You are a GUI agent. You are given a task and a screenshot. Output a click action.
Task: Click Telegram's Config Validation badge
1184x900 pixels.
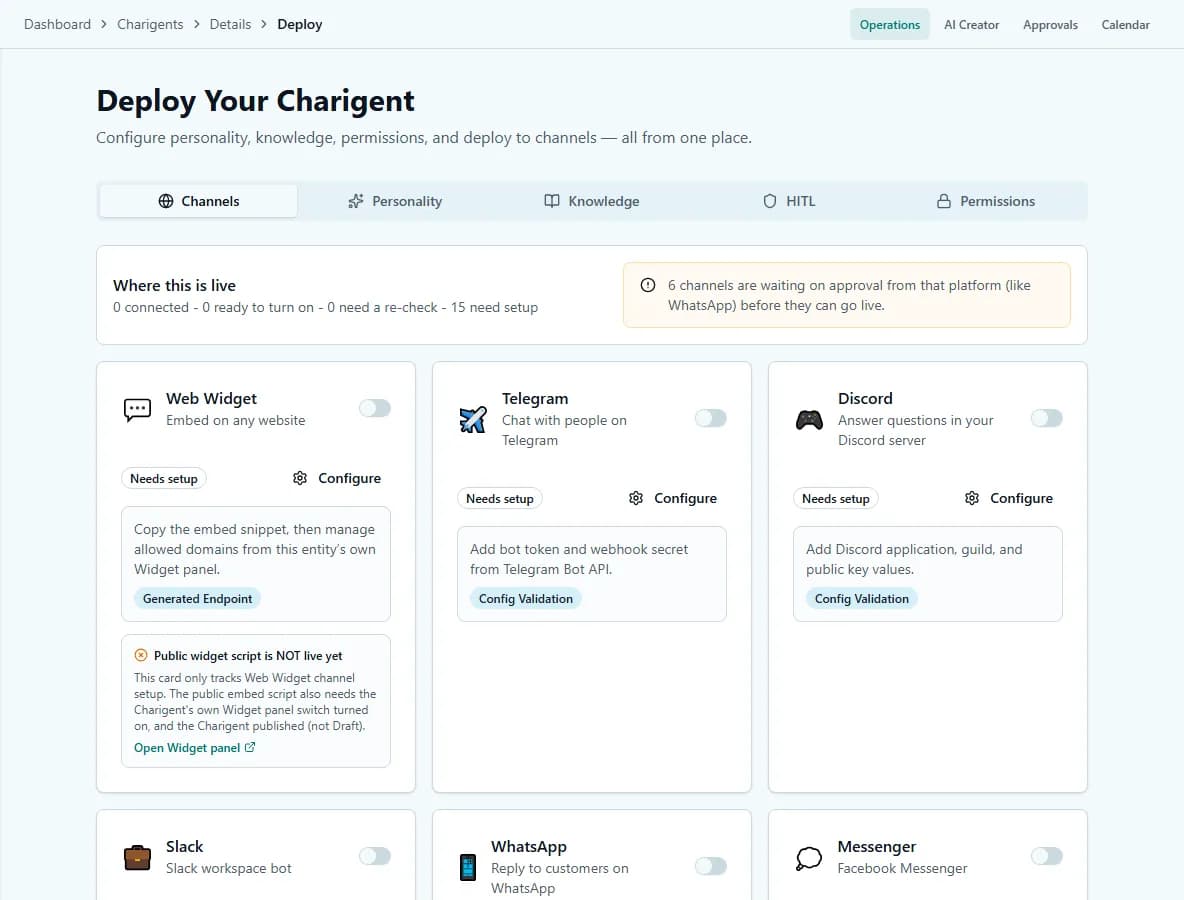point(526,599)
